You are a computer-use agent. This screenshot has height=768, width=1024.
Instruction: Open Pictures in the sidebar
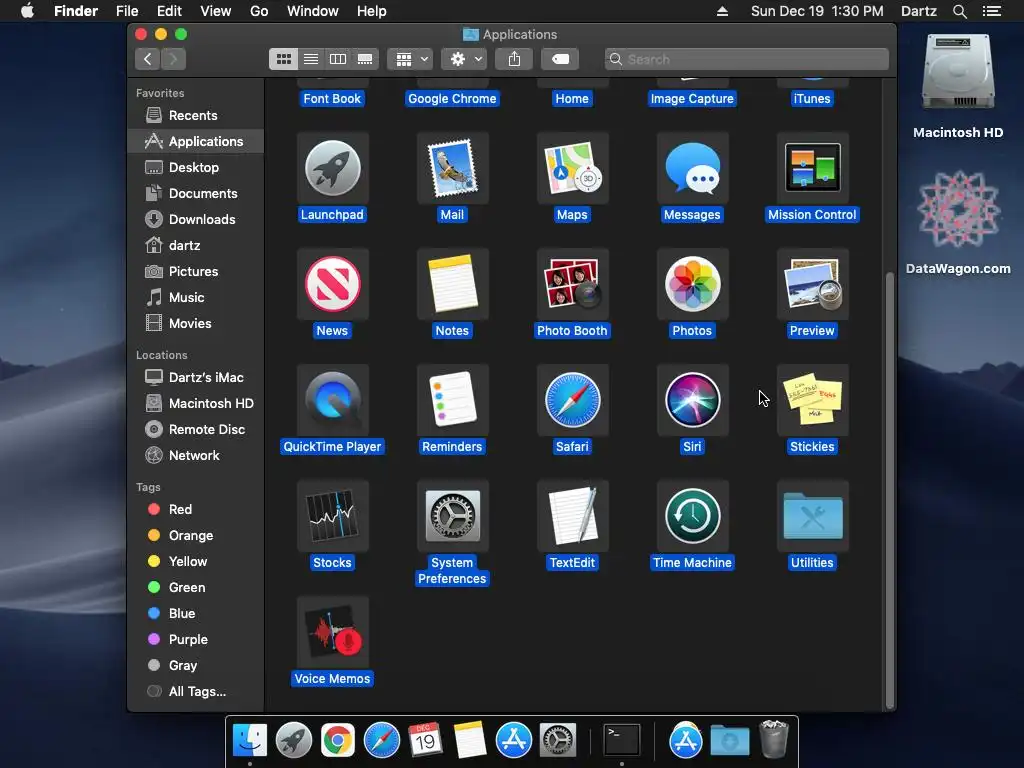coord(196,272)
